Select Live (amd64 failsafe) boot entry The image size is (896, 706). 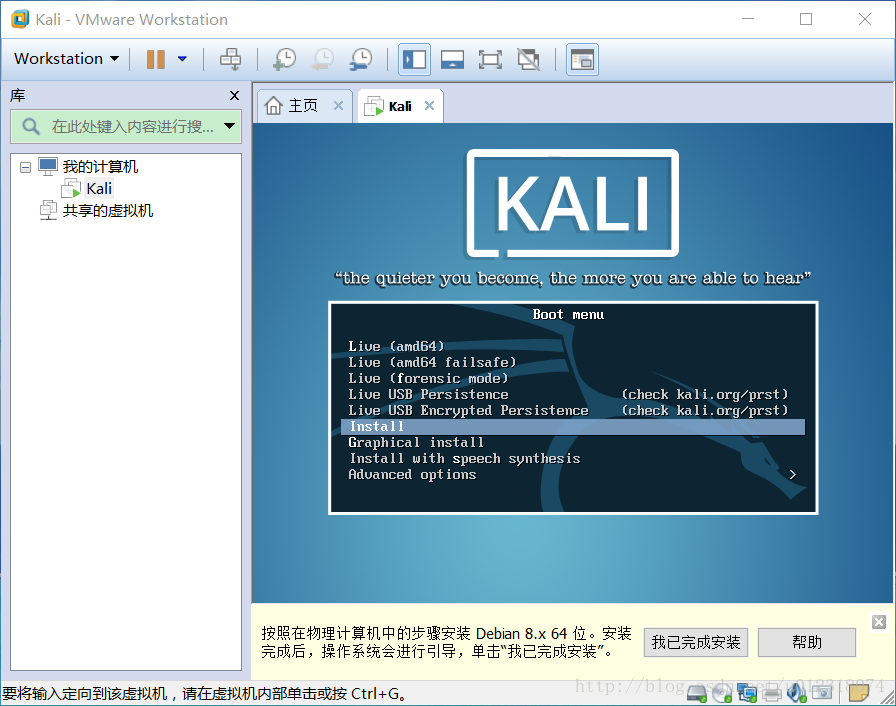(x=432, y=362)
